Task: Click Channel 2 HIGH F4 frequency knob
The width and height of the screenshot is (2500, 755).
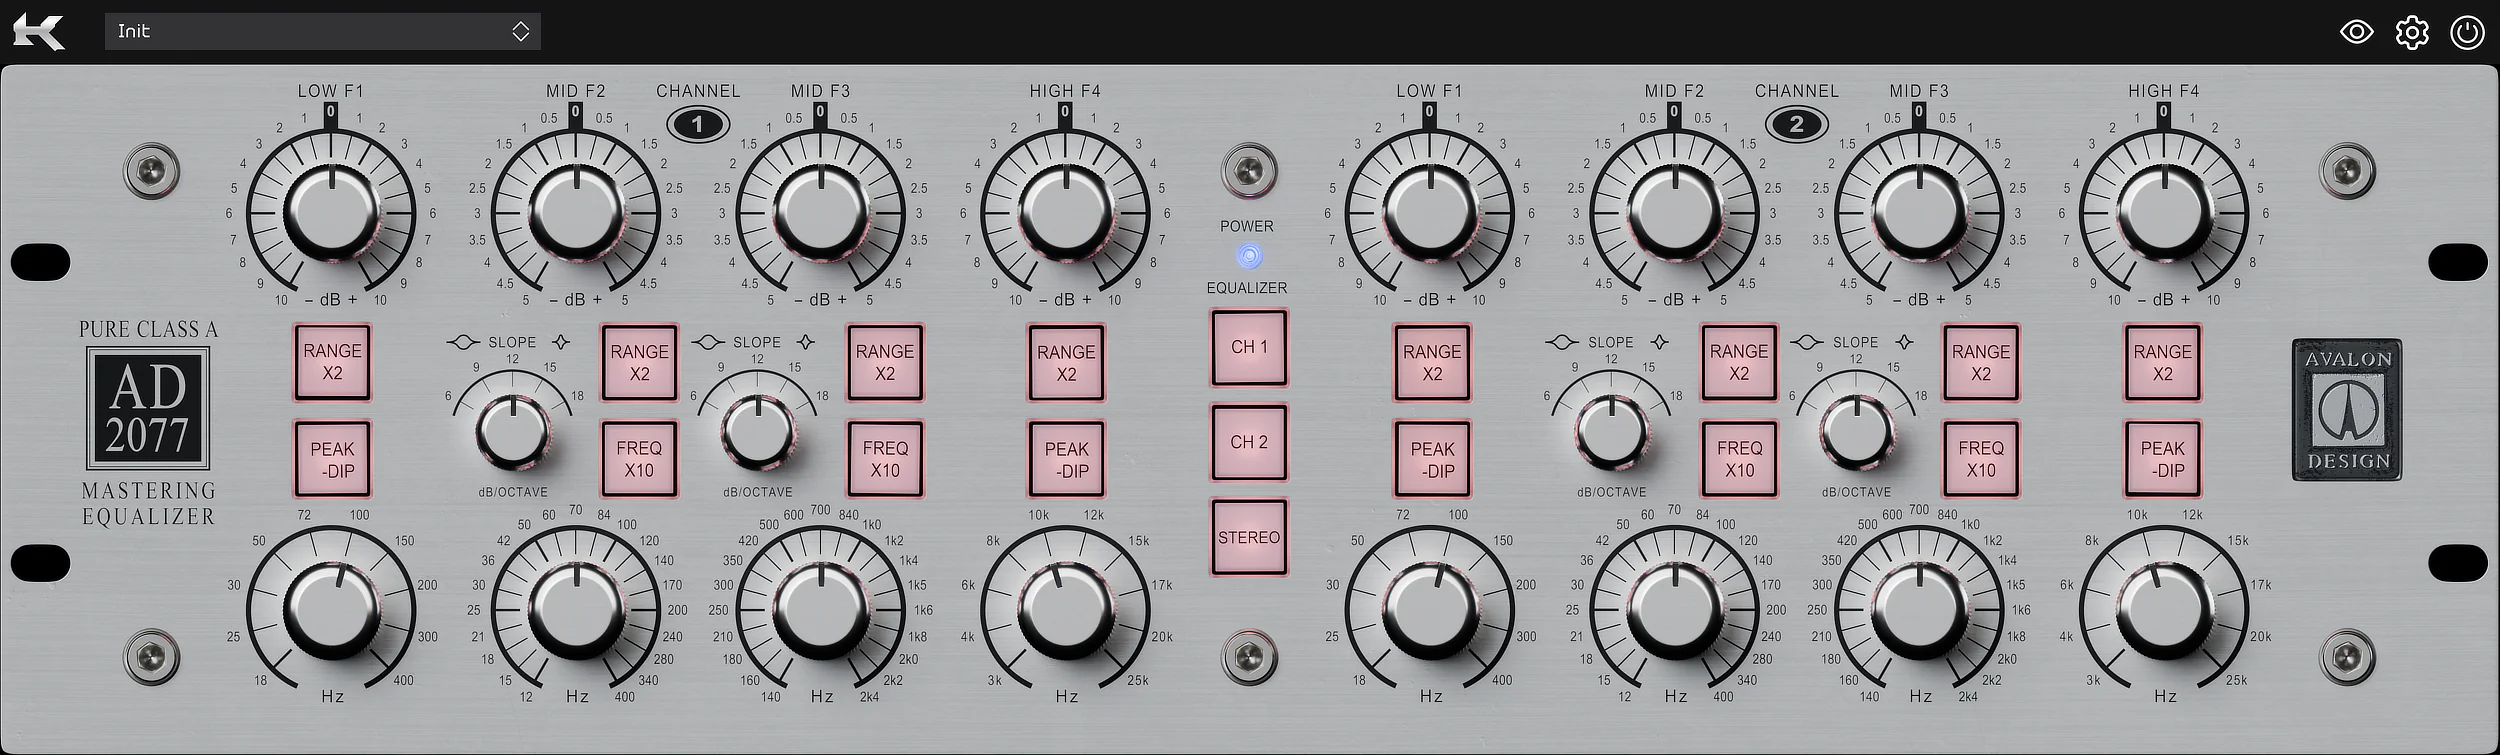Action: (2164, 608)
